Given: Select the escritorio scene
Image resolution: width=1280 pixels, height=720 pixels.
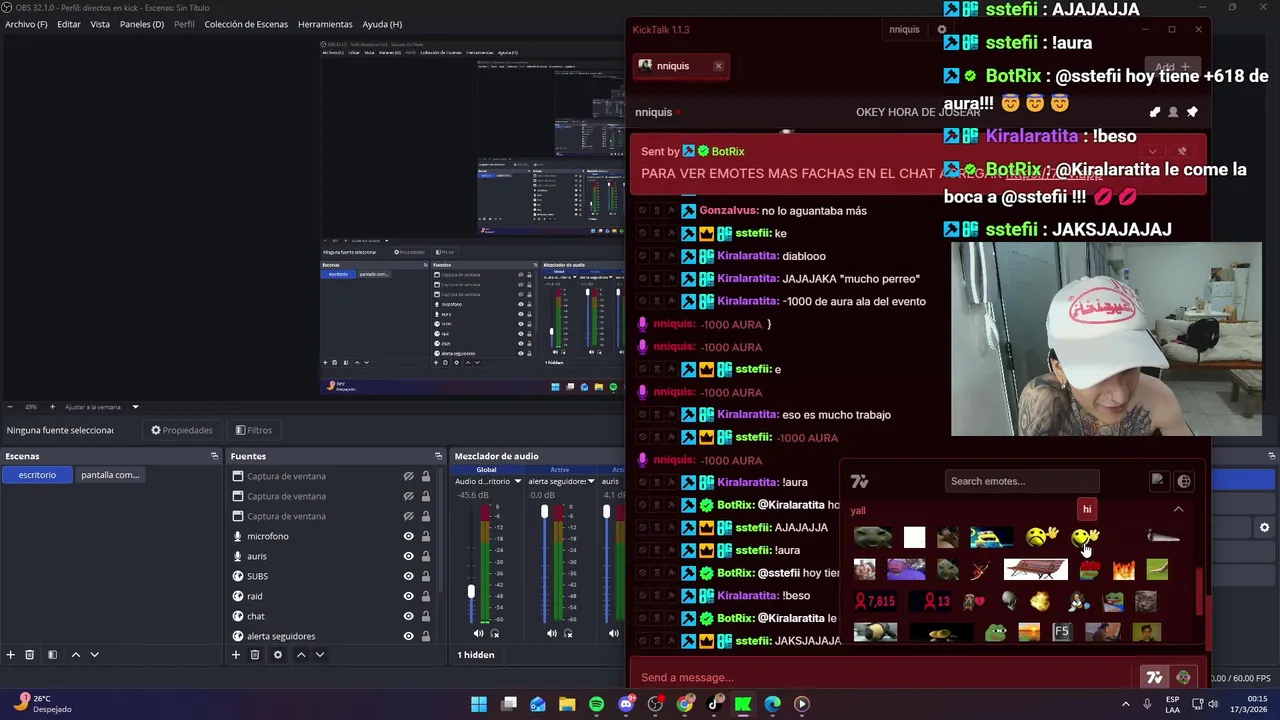Looking at the screenshot, I should (x=37, y=475).
